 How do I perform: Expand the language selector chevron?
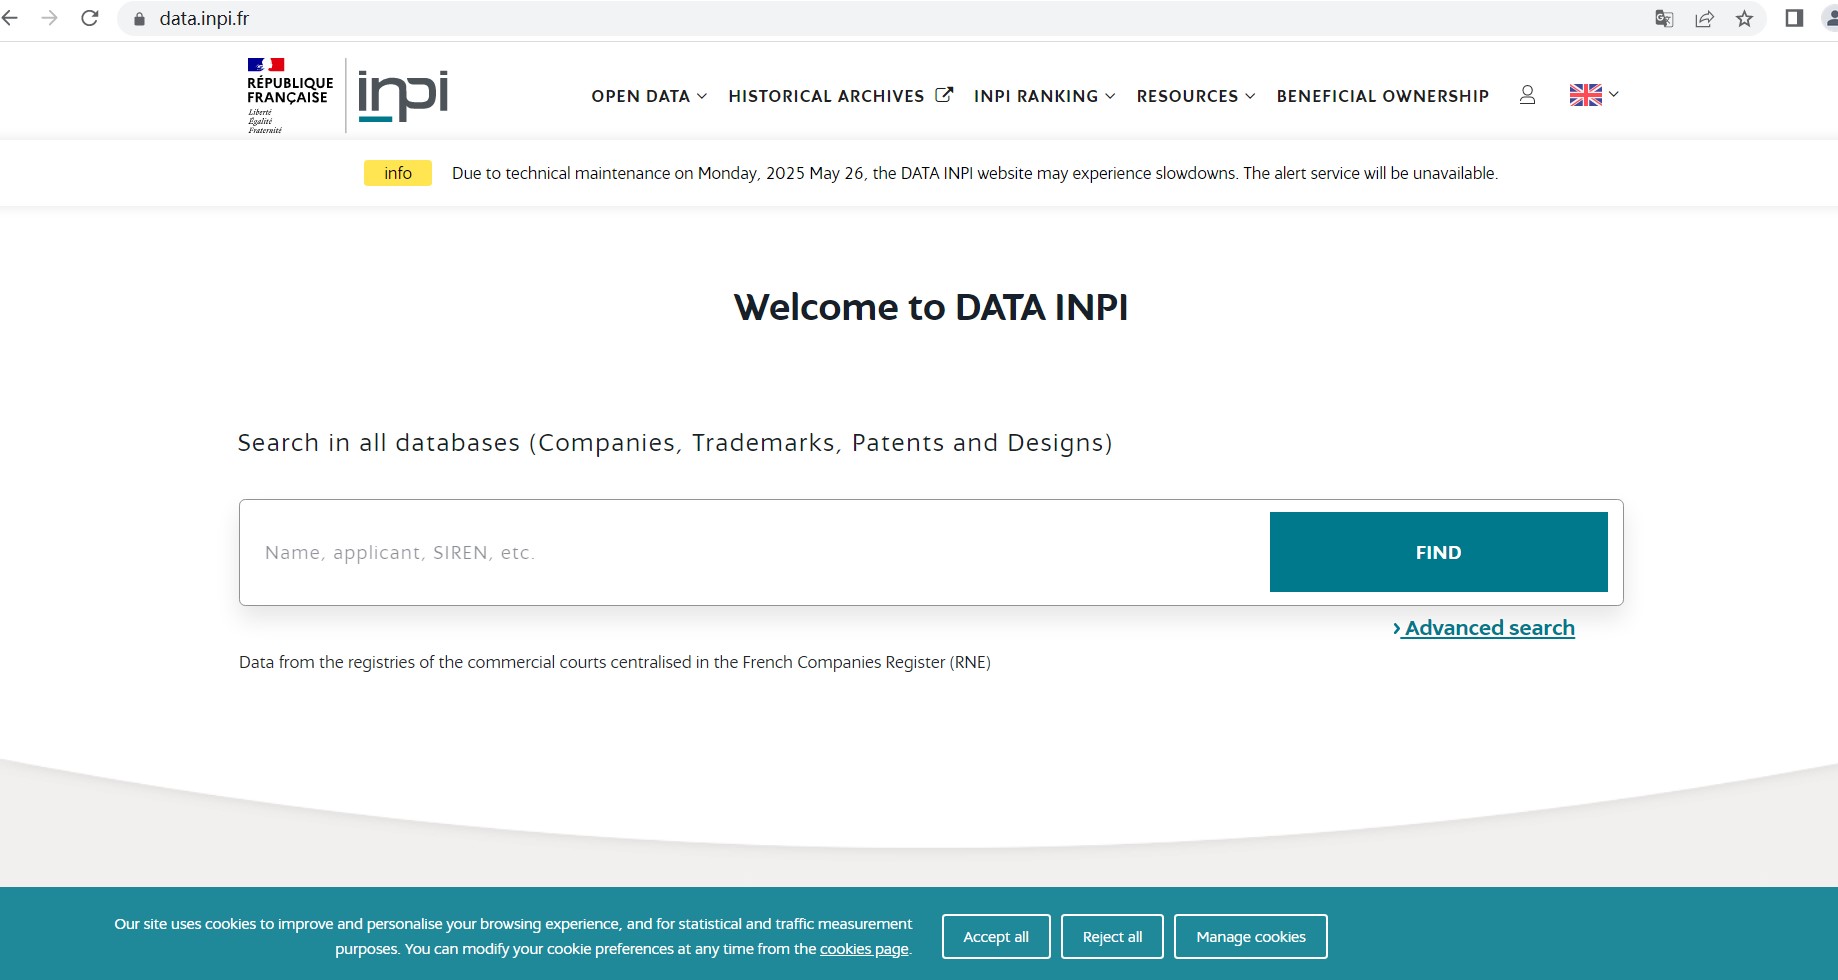1613,94
